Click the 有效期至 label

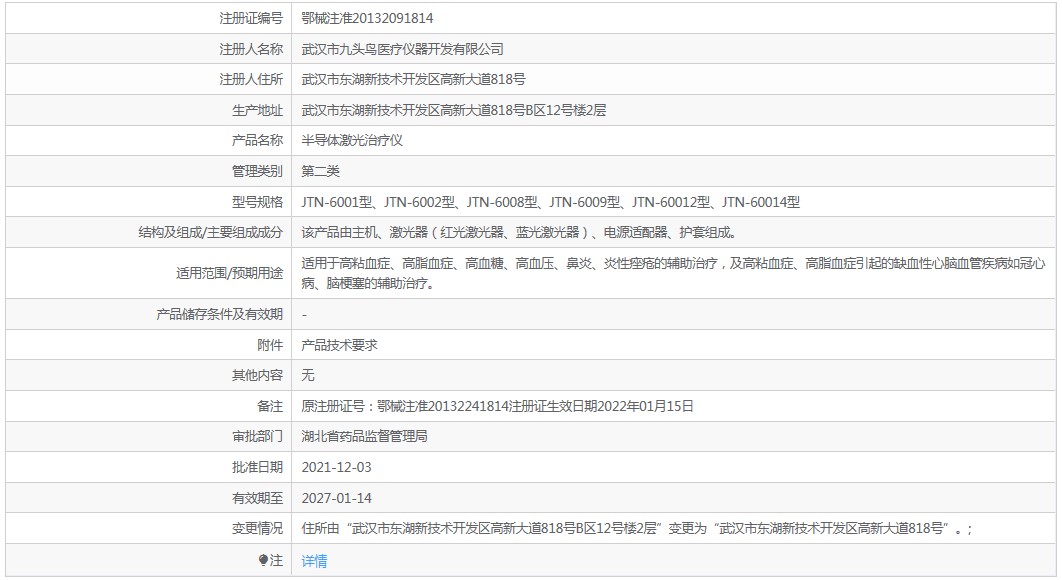(x=257, y=498)
